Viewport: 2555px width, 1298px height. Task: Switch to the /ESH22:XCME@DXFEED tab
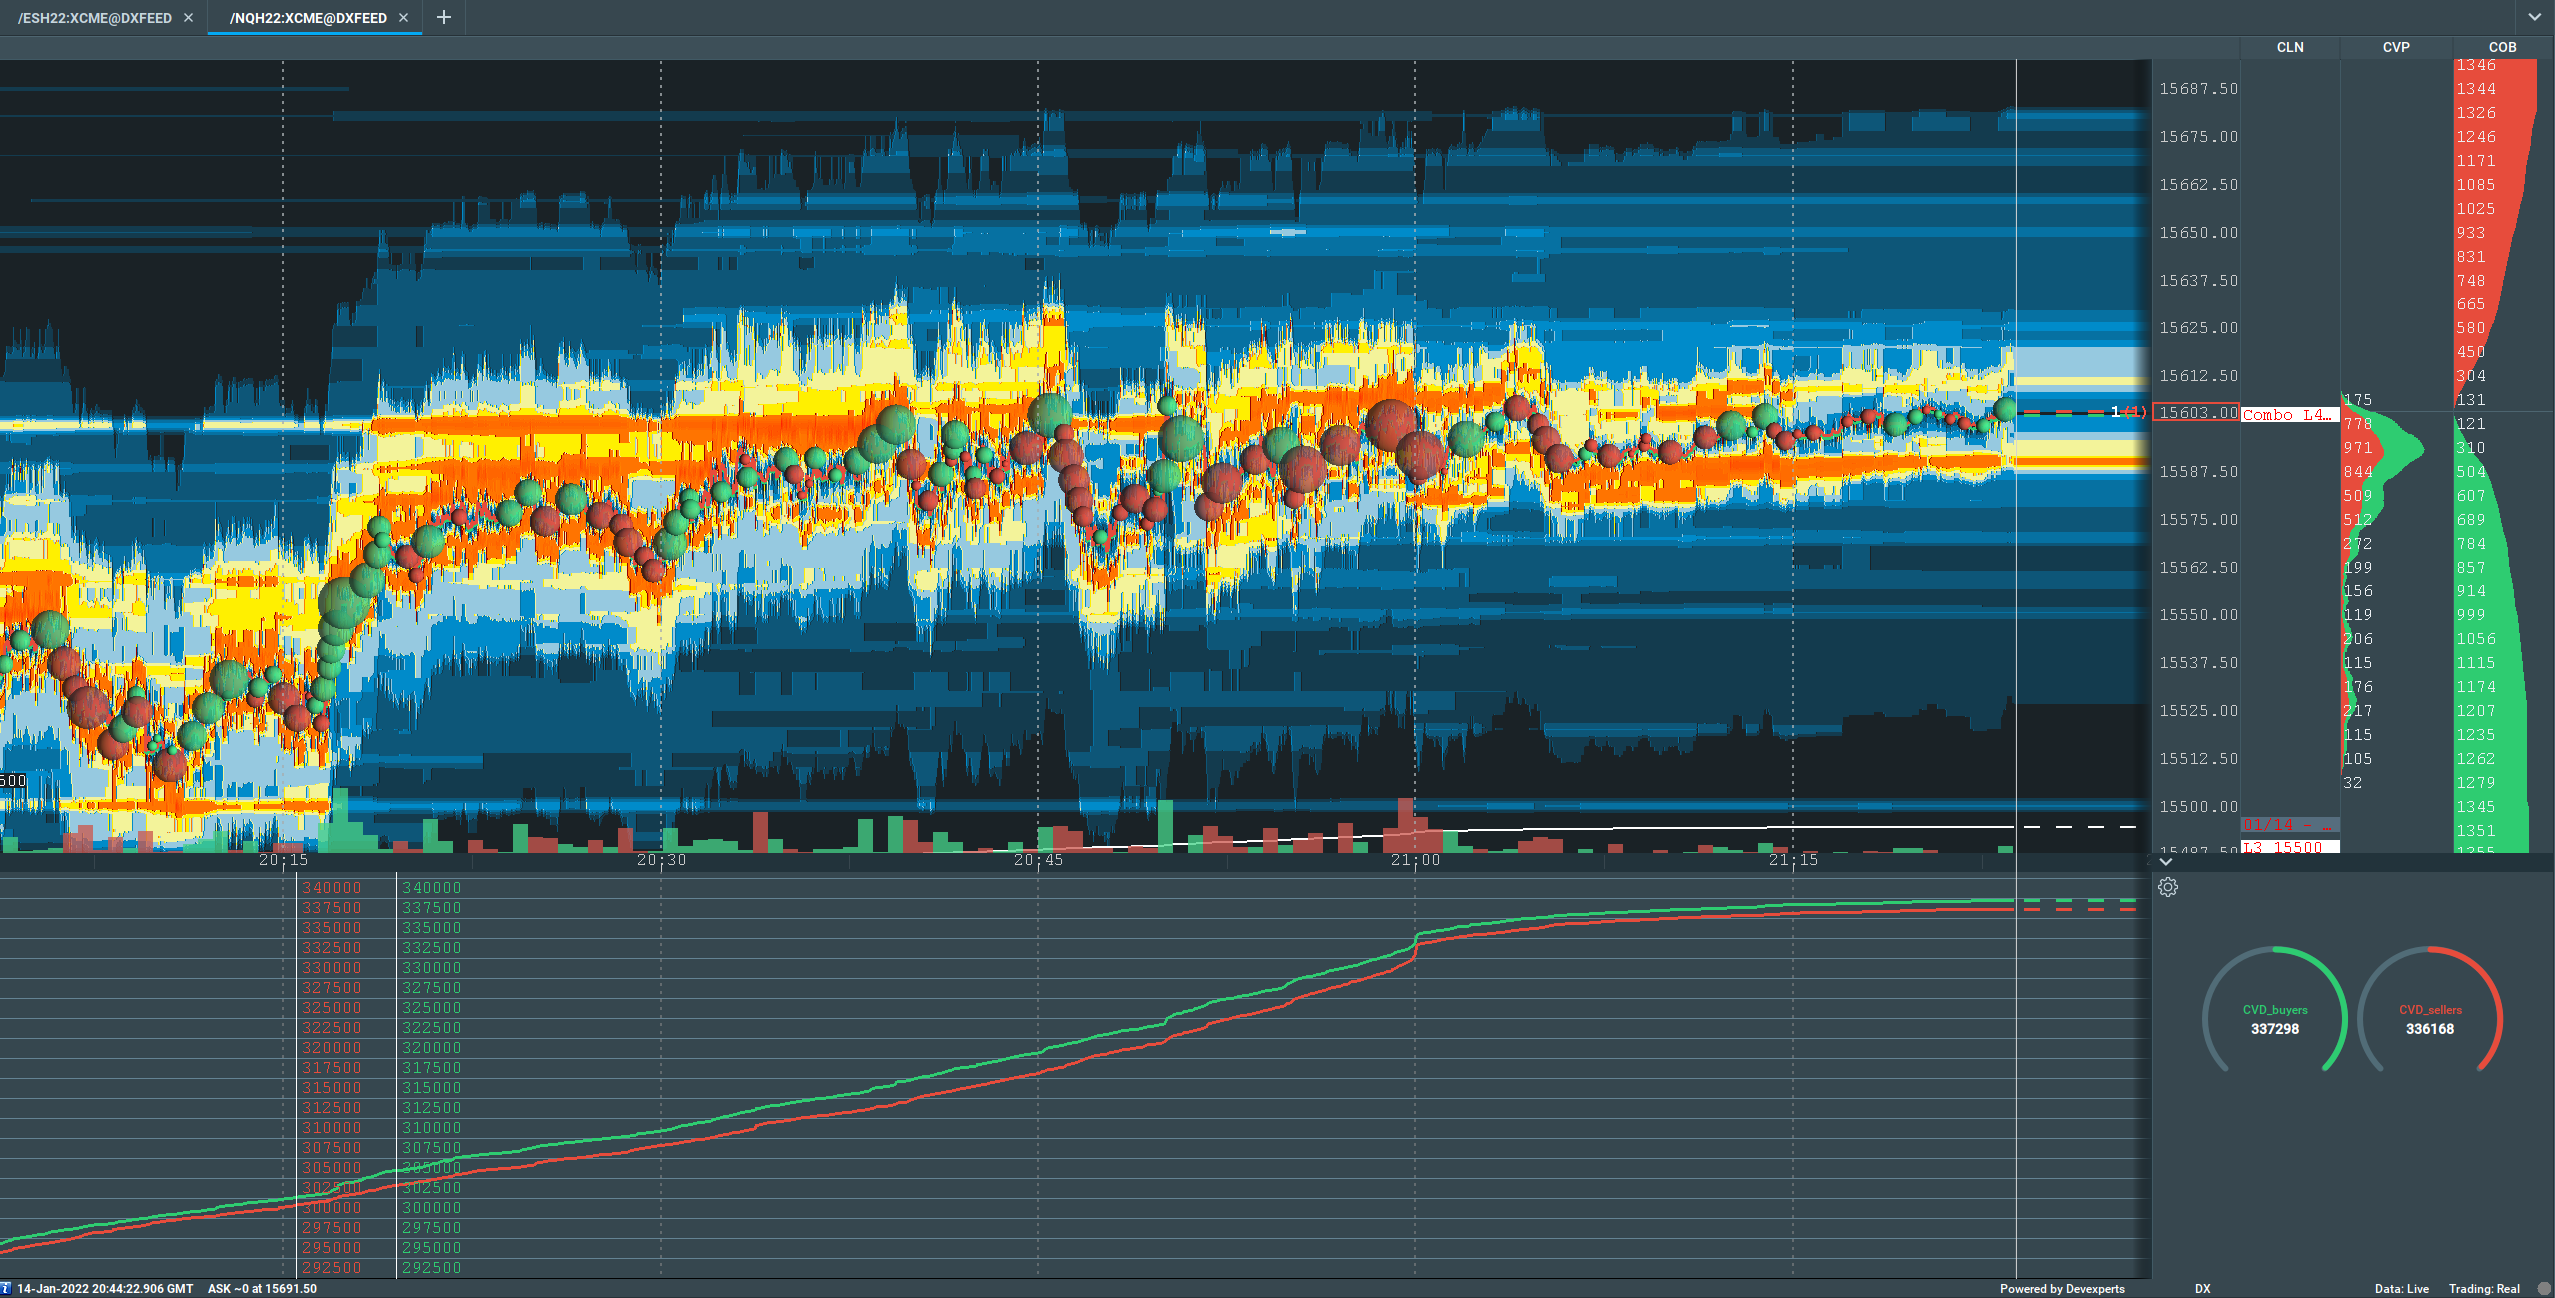(x=95, y=18)
